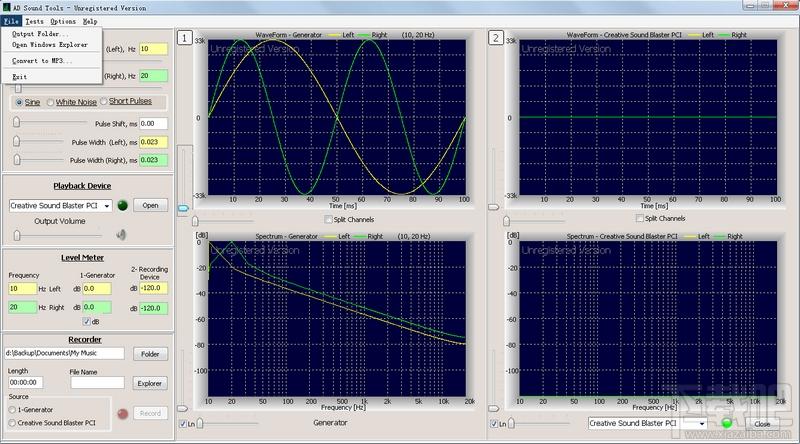Click Left recording device dB value -120.0
The width and height of the screenshot is (800, 444).
(153, 288)
